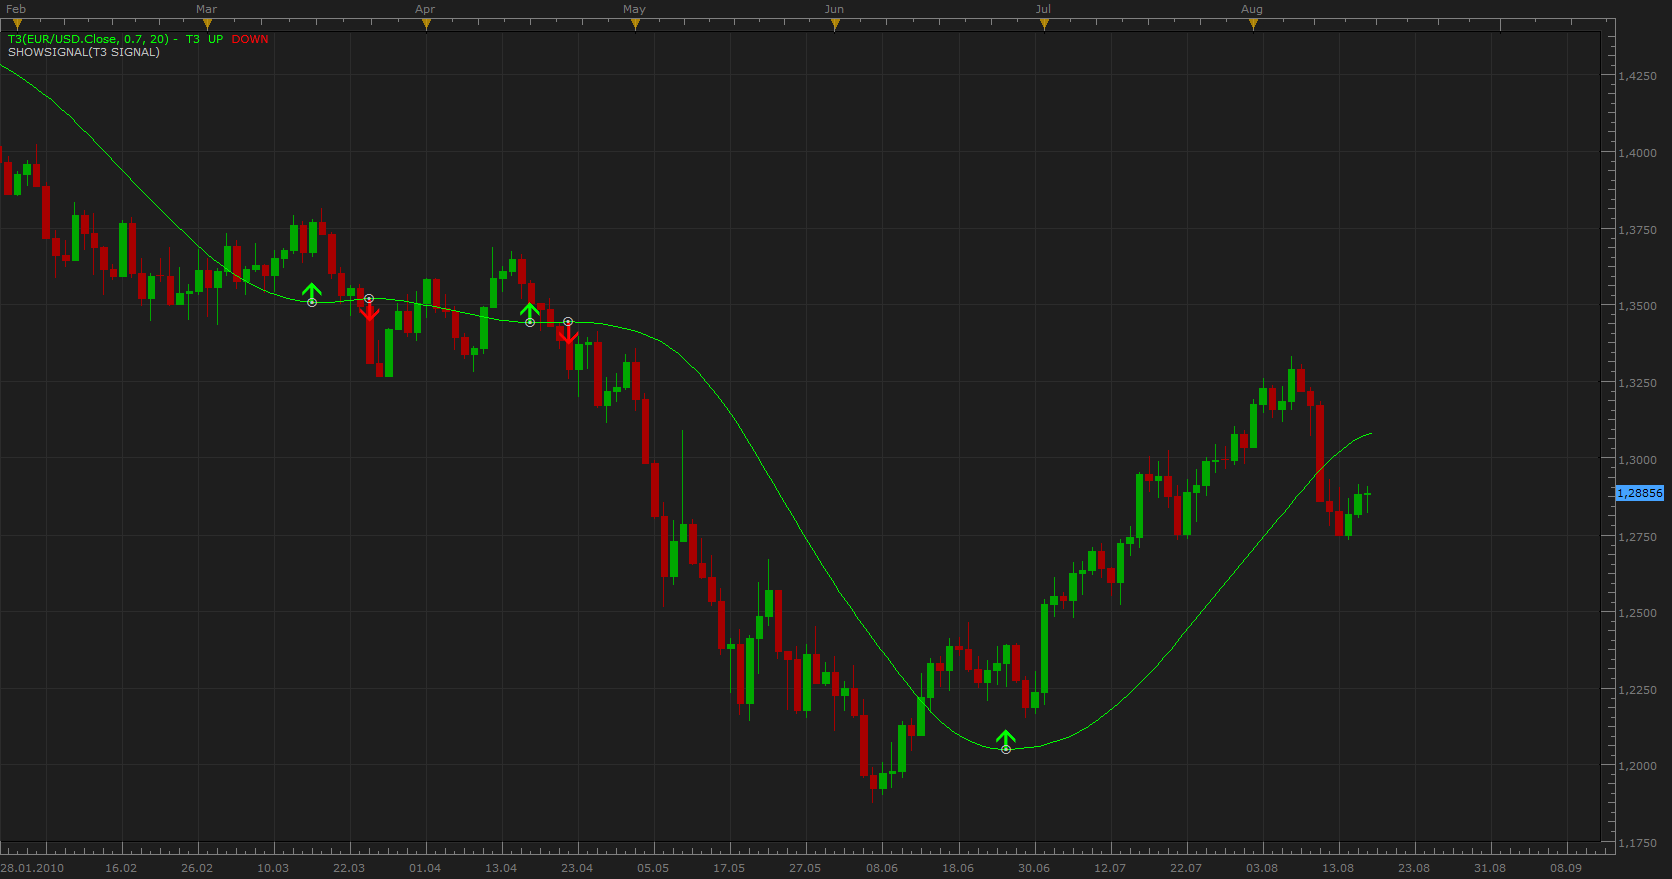Viewport: 1672px width, 879px height.
Task: Click the 30.06 date axis label
Action: (x=1034, y=868)
